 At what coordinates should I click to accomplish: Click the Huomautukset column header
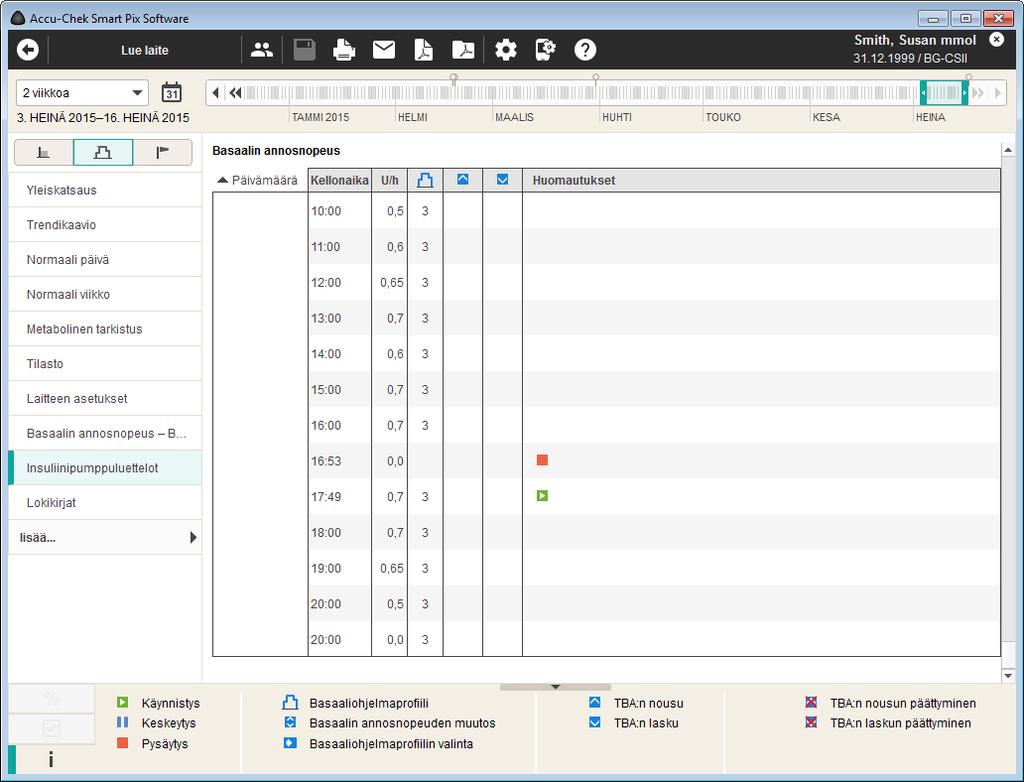(x=761, y=180)
